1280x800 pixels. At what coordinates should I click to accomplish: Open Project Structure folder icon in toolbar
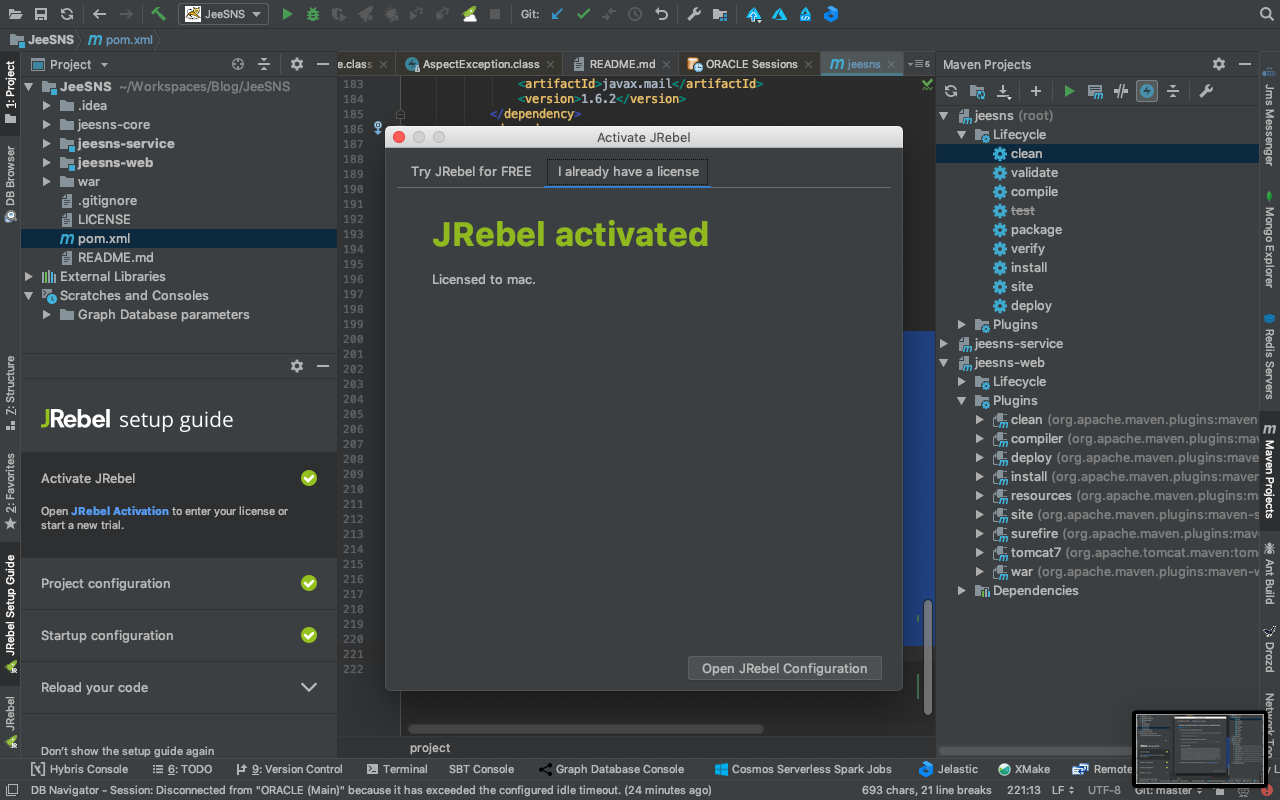click(x=719, y=14)
